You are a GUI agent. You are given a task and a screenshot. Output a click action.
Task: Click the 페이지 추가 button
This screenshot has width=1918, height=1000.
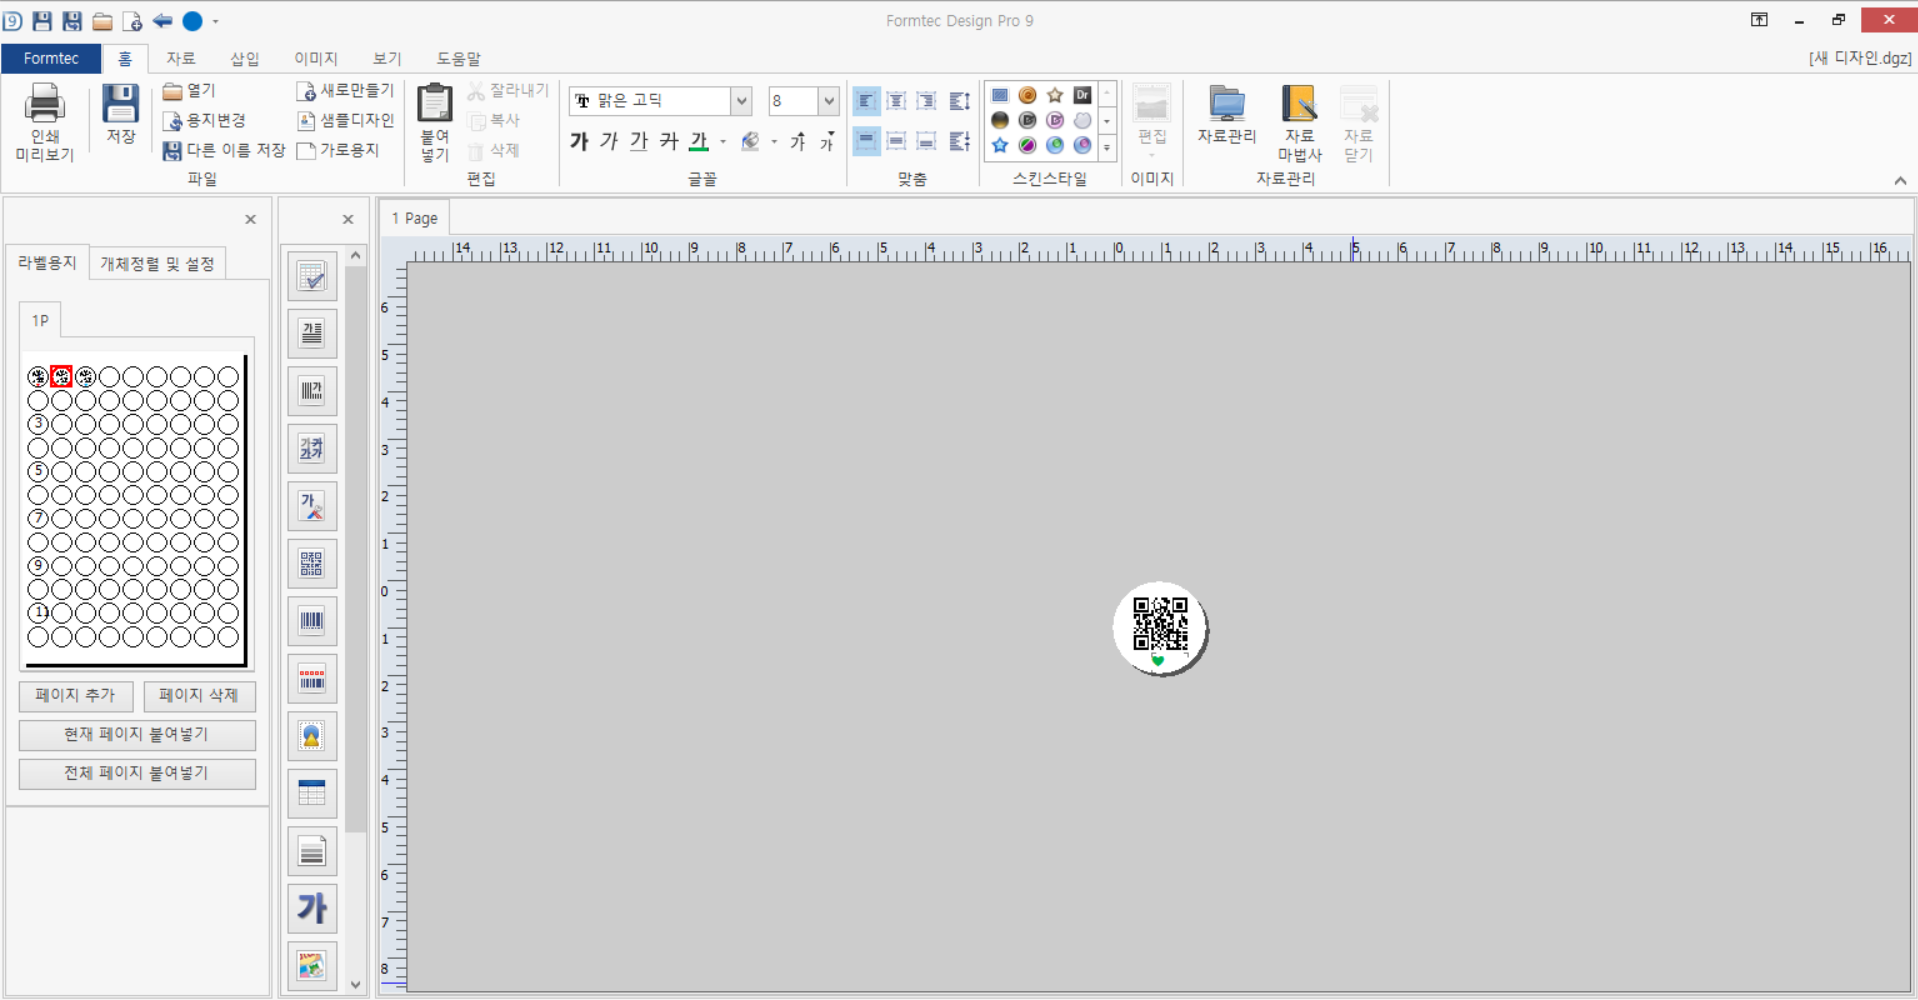pos(75,695)
